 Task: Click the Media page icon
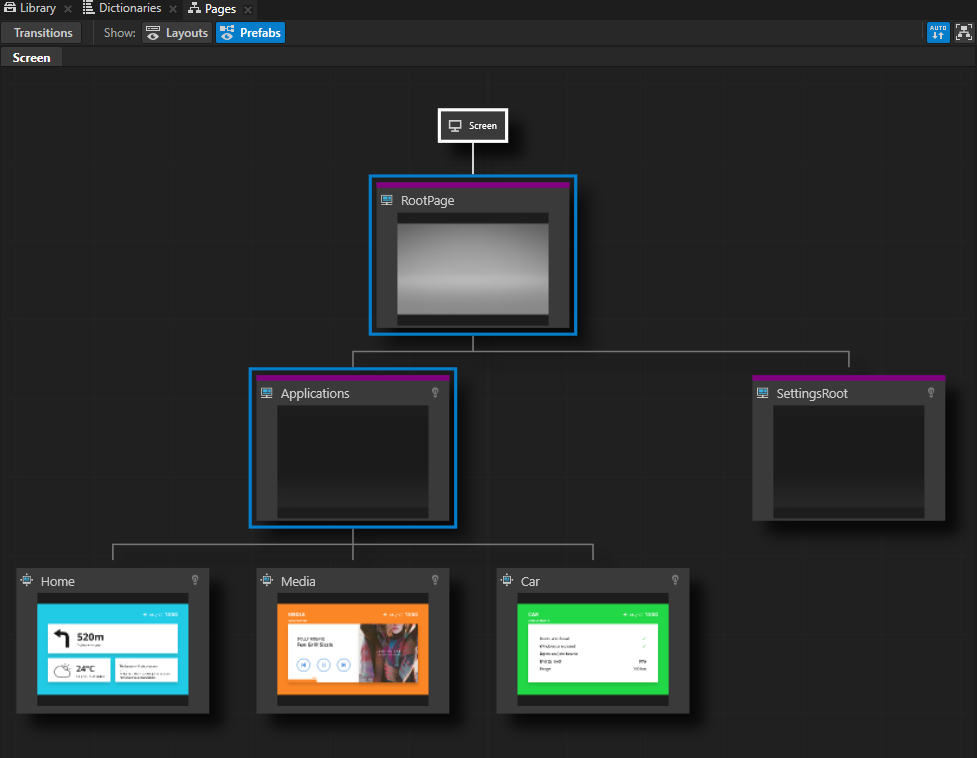pos(267,581)
